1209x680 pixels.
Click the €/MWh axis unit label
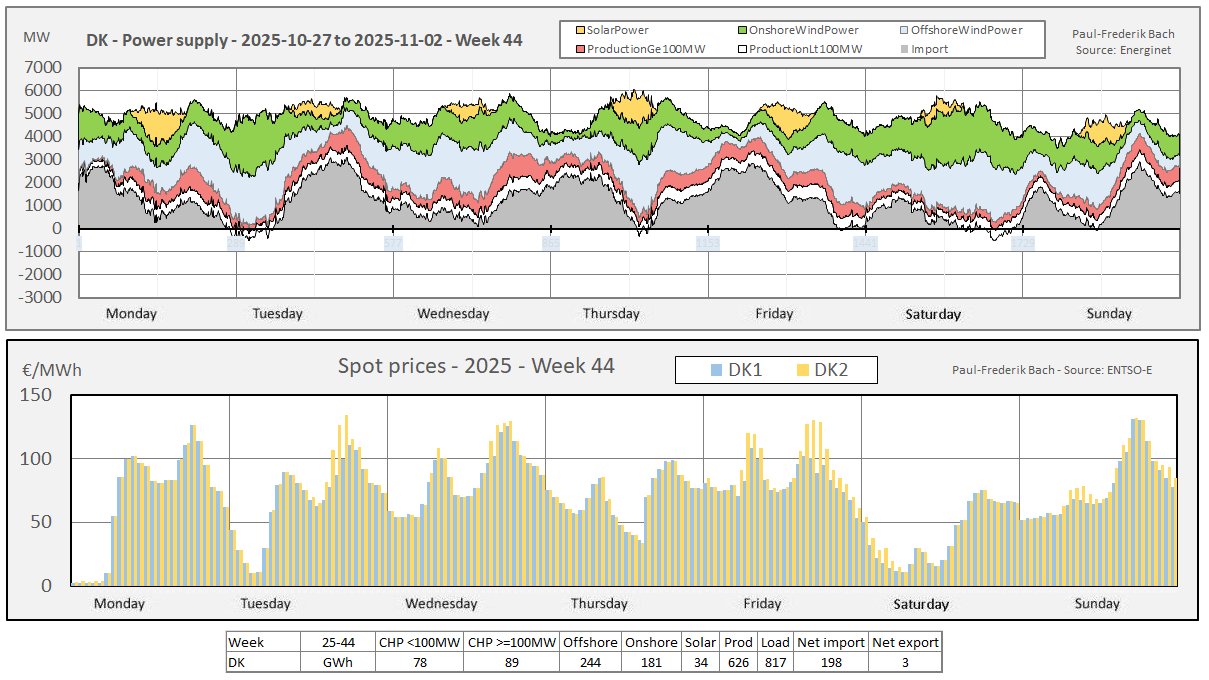(x=52, y=370)
